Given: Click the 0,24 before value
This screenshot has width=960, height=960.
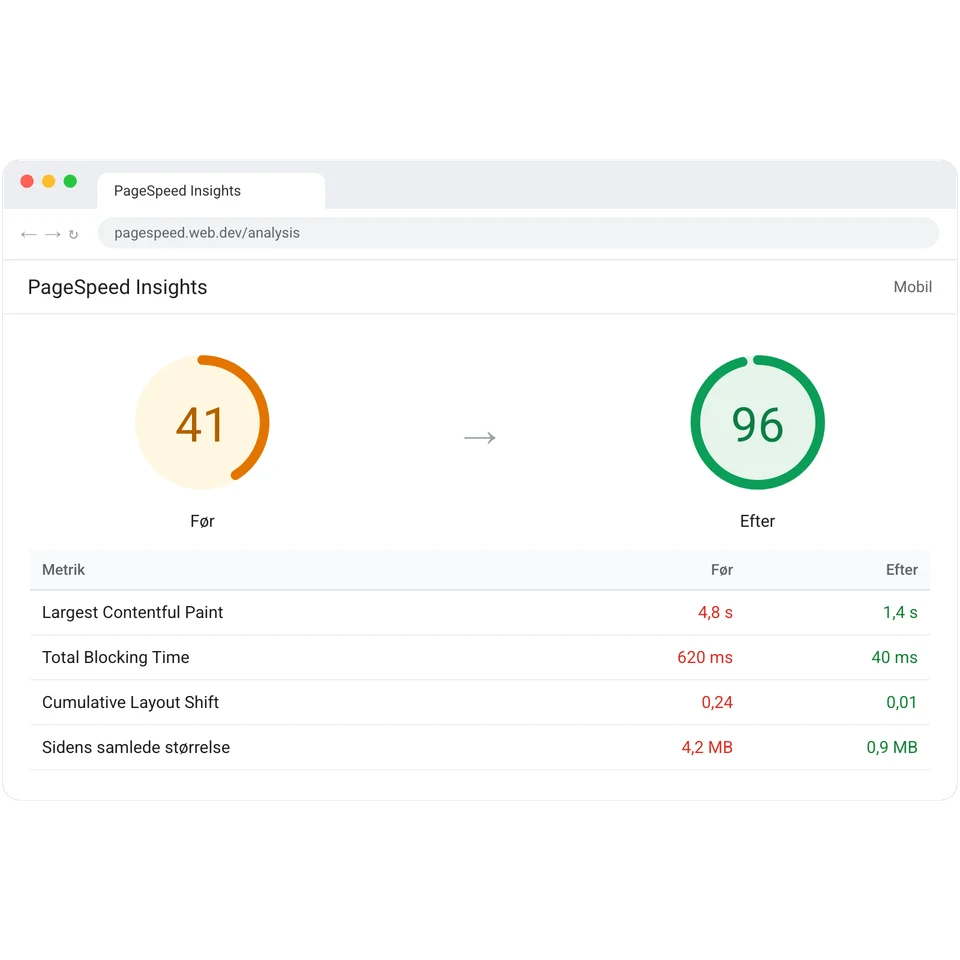Looking at the screenshot, I should 717,702.
